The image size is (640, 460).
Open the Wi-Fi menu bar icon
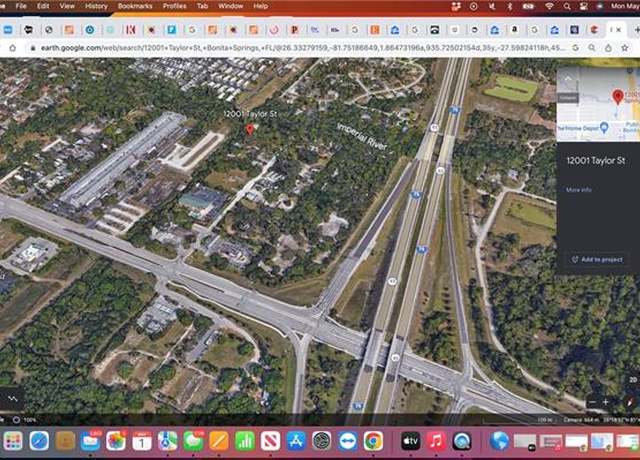(549, 6)
